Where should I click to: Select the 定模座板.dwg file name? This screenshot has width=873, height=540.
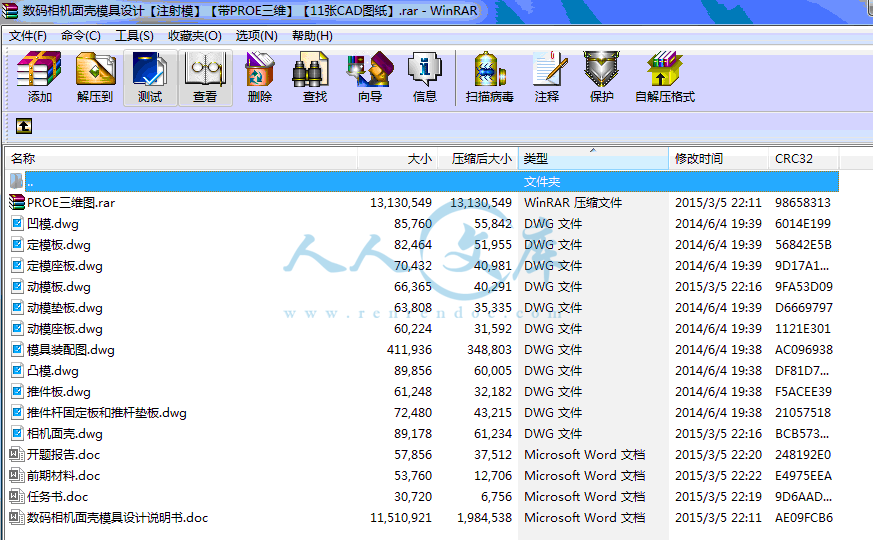(65, 266)
